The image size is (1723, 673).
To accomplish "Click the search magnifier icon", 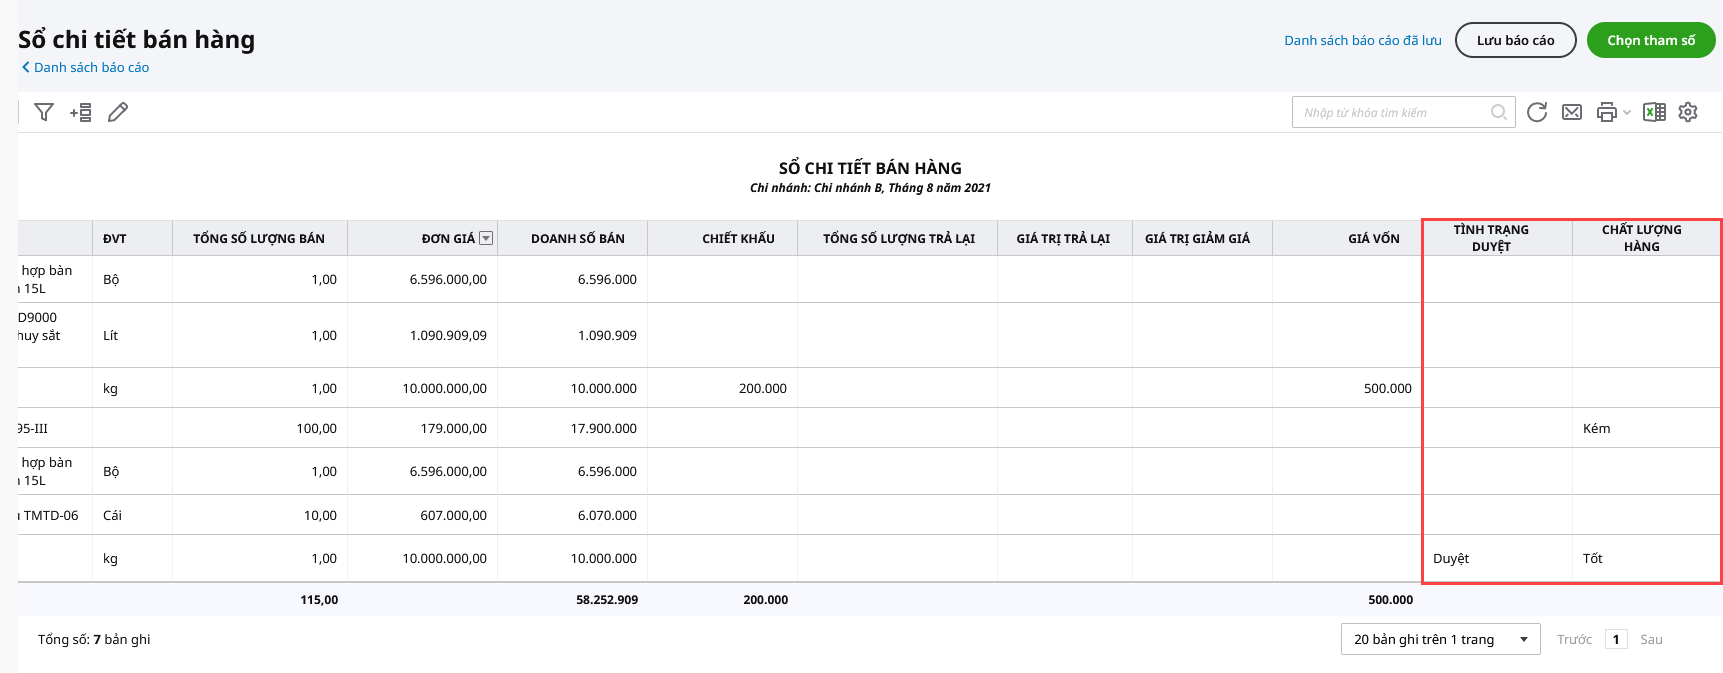I will (1498, 112).
